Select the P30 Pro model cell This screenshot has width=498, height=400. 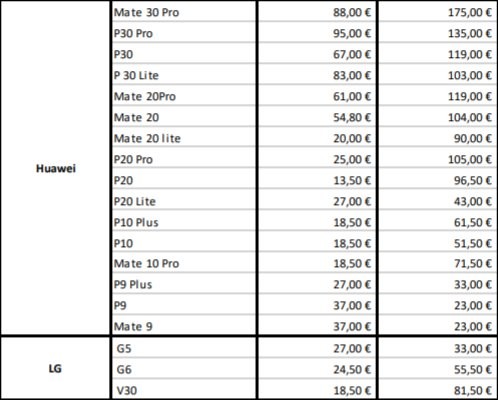pyautogui.click(x=184, y=33)
